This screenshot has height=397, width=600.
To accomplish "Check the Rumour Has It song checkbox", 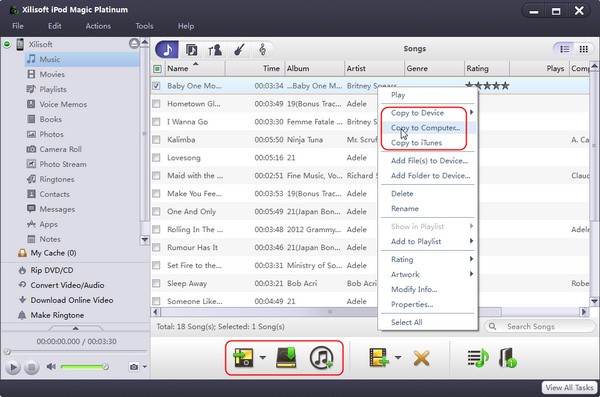I will [156, 247].
